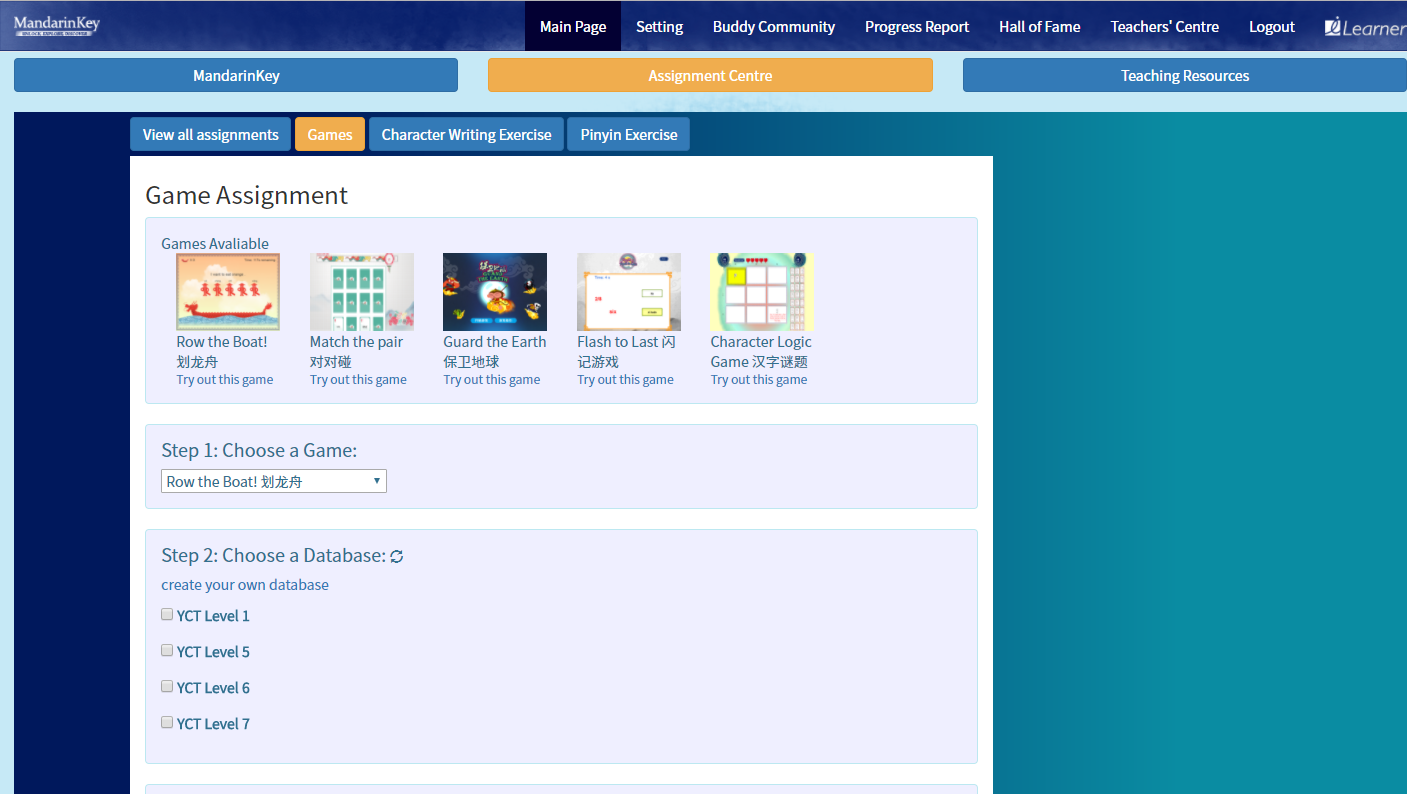
Task: Open Setting in the top navigation
Action: click(660, 26)
